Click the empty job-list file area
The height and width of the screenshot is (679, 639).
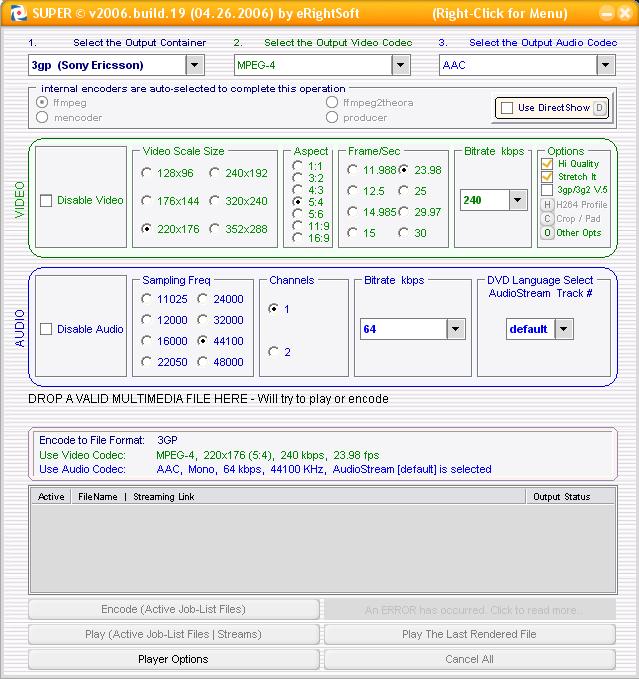click(323, 548)
